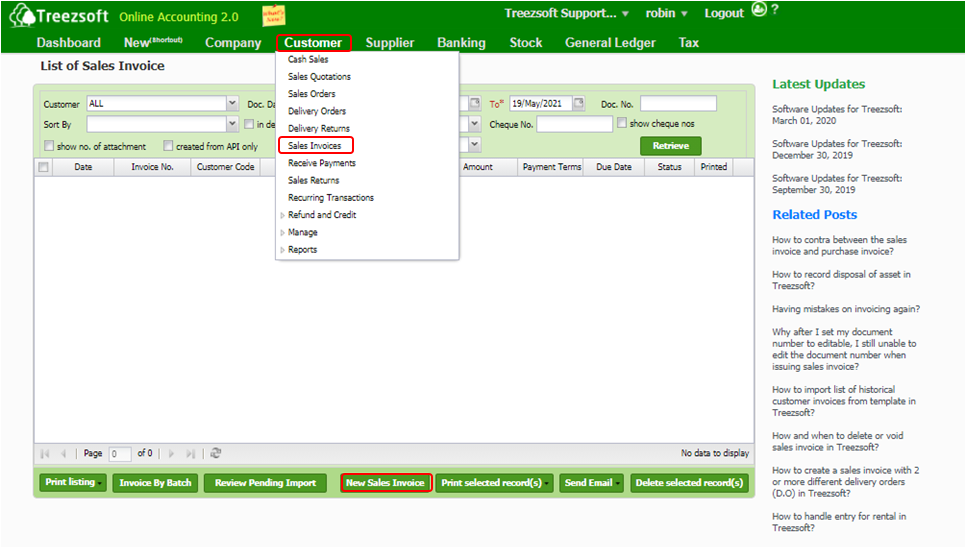Screen dimensions: 967x547
Task: Select Sales Invoices menu item
Action: pos(315,146)
